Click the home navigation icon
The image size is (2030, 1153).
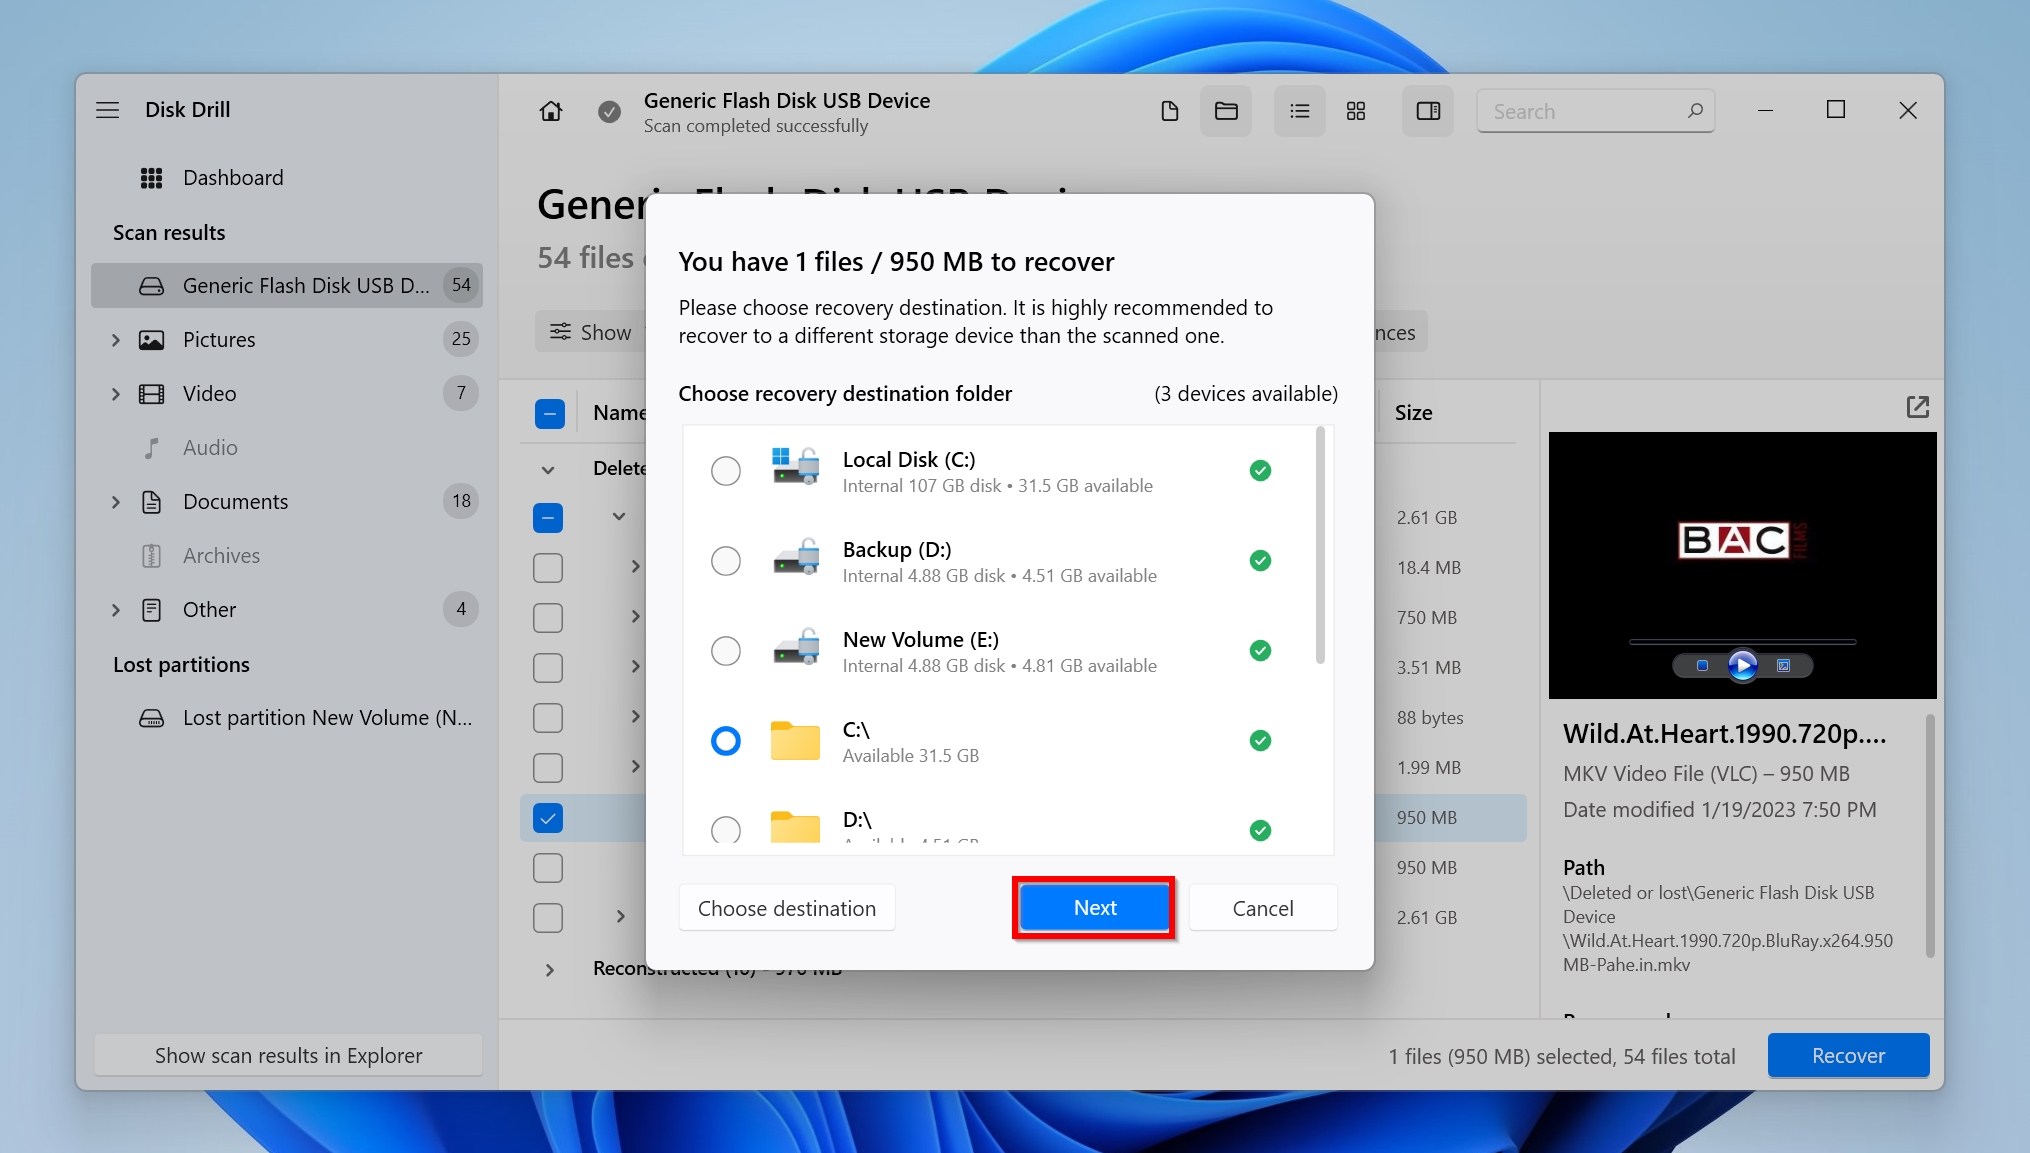[549, 110]
